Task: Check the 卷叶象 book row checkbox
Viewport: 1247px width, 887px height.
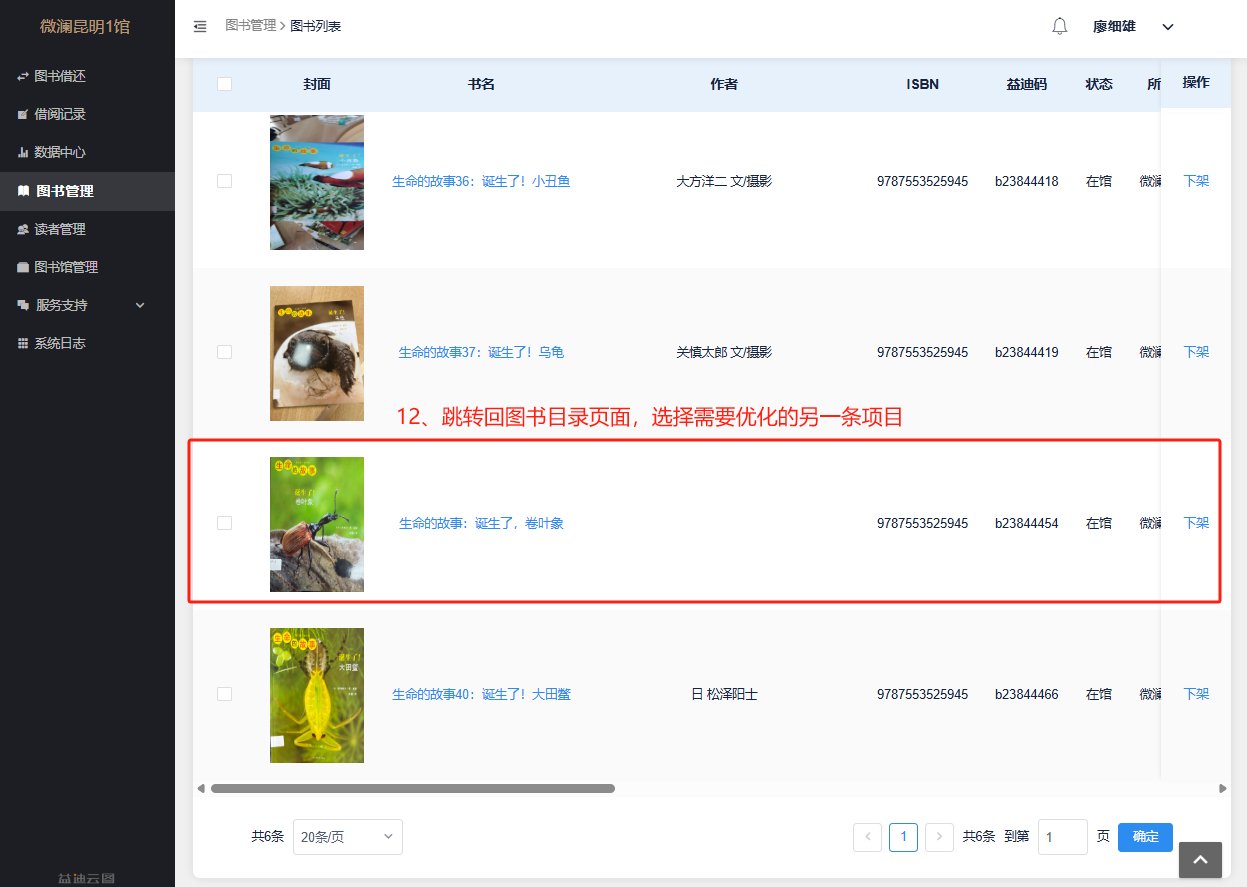Action: tap(224, 523)
